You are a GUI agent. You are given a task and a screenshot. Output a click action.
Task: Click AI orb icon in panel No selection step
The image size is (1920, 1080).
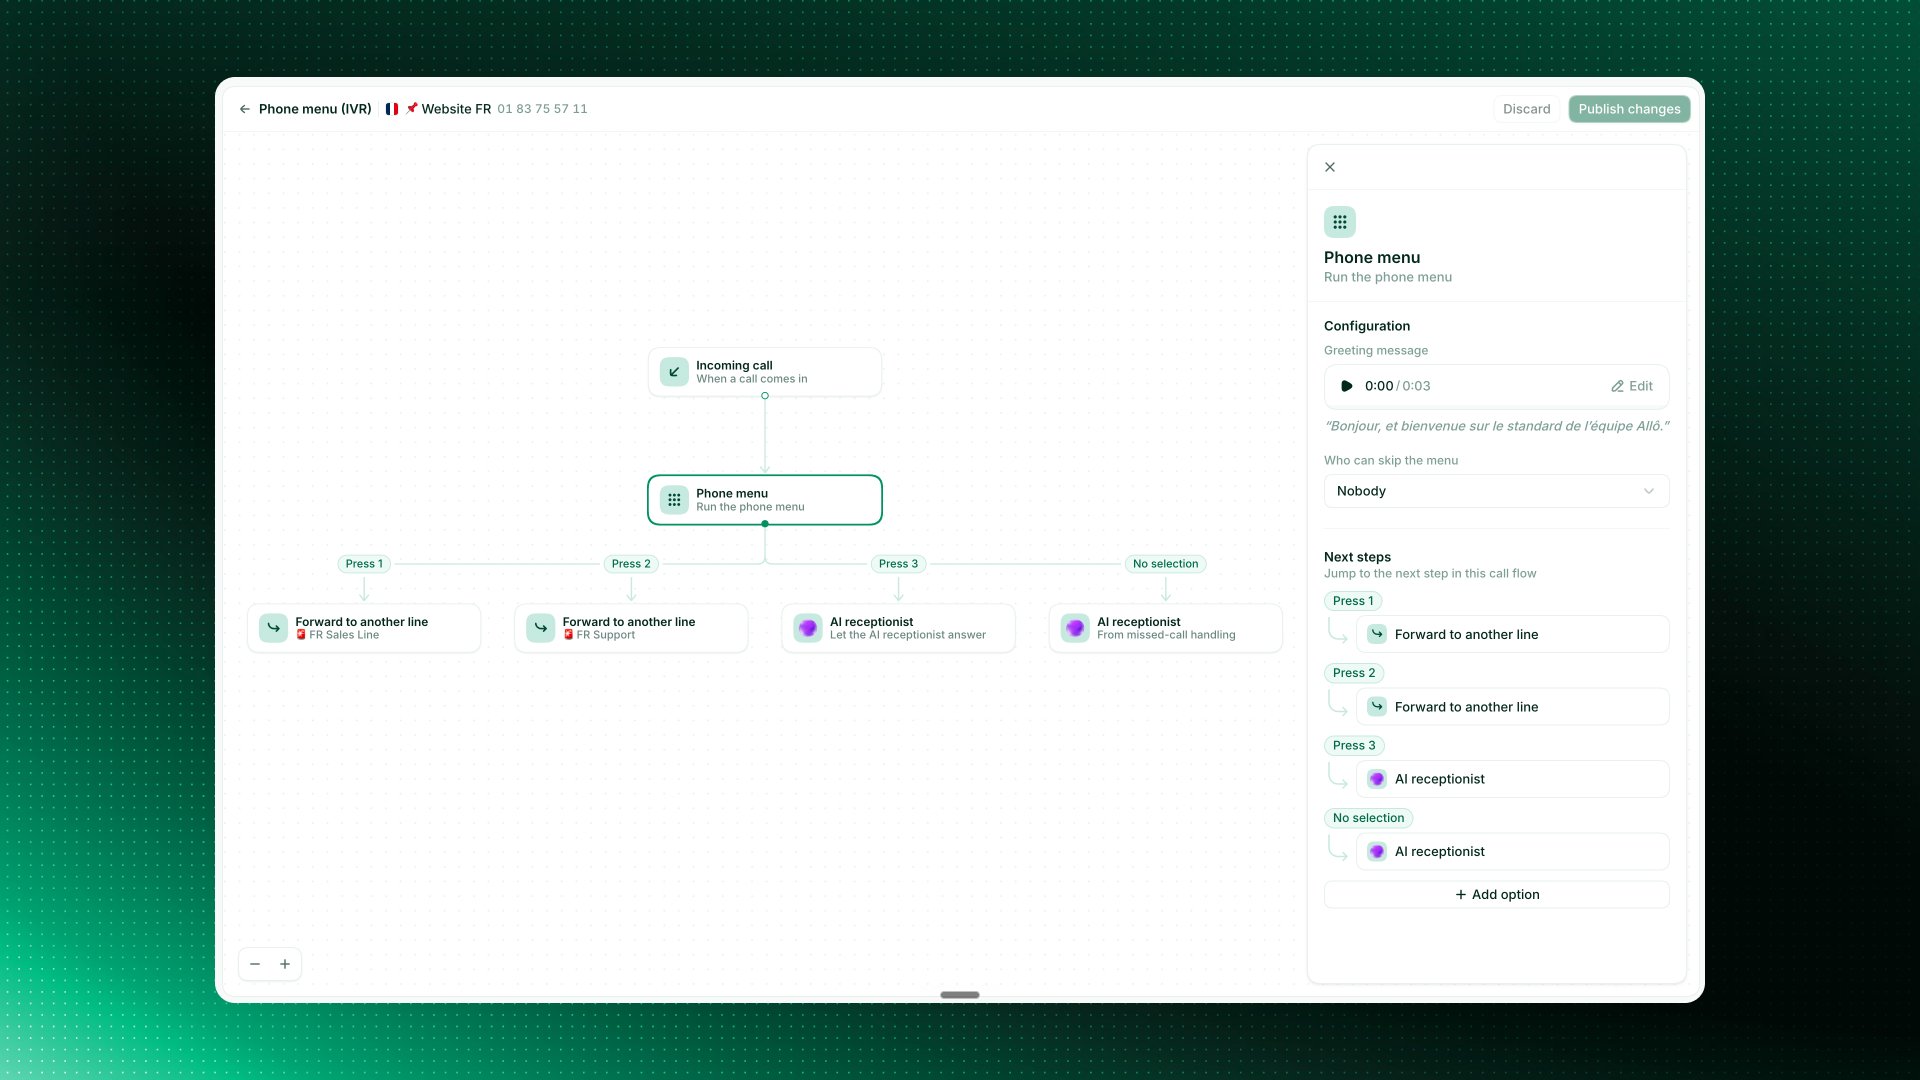pos(1377,852)
